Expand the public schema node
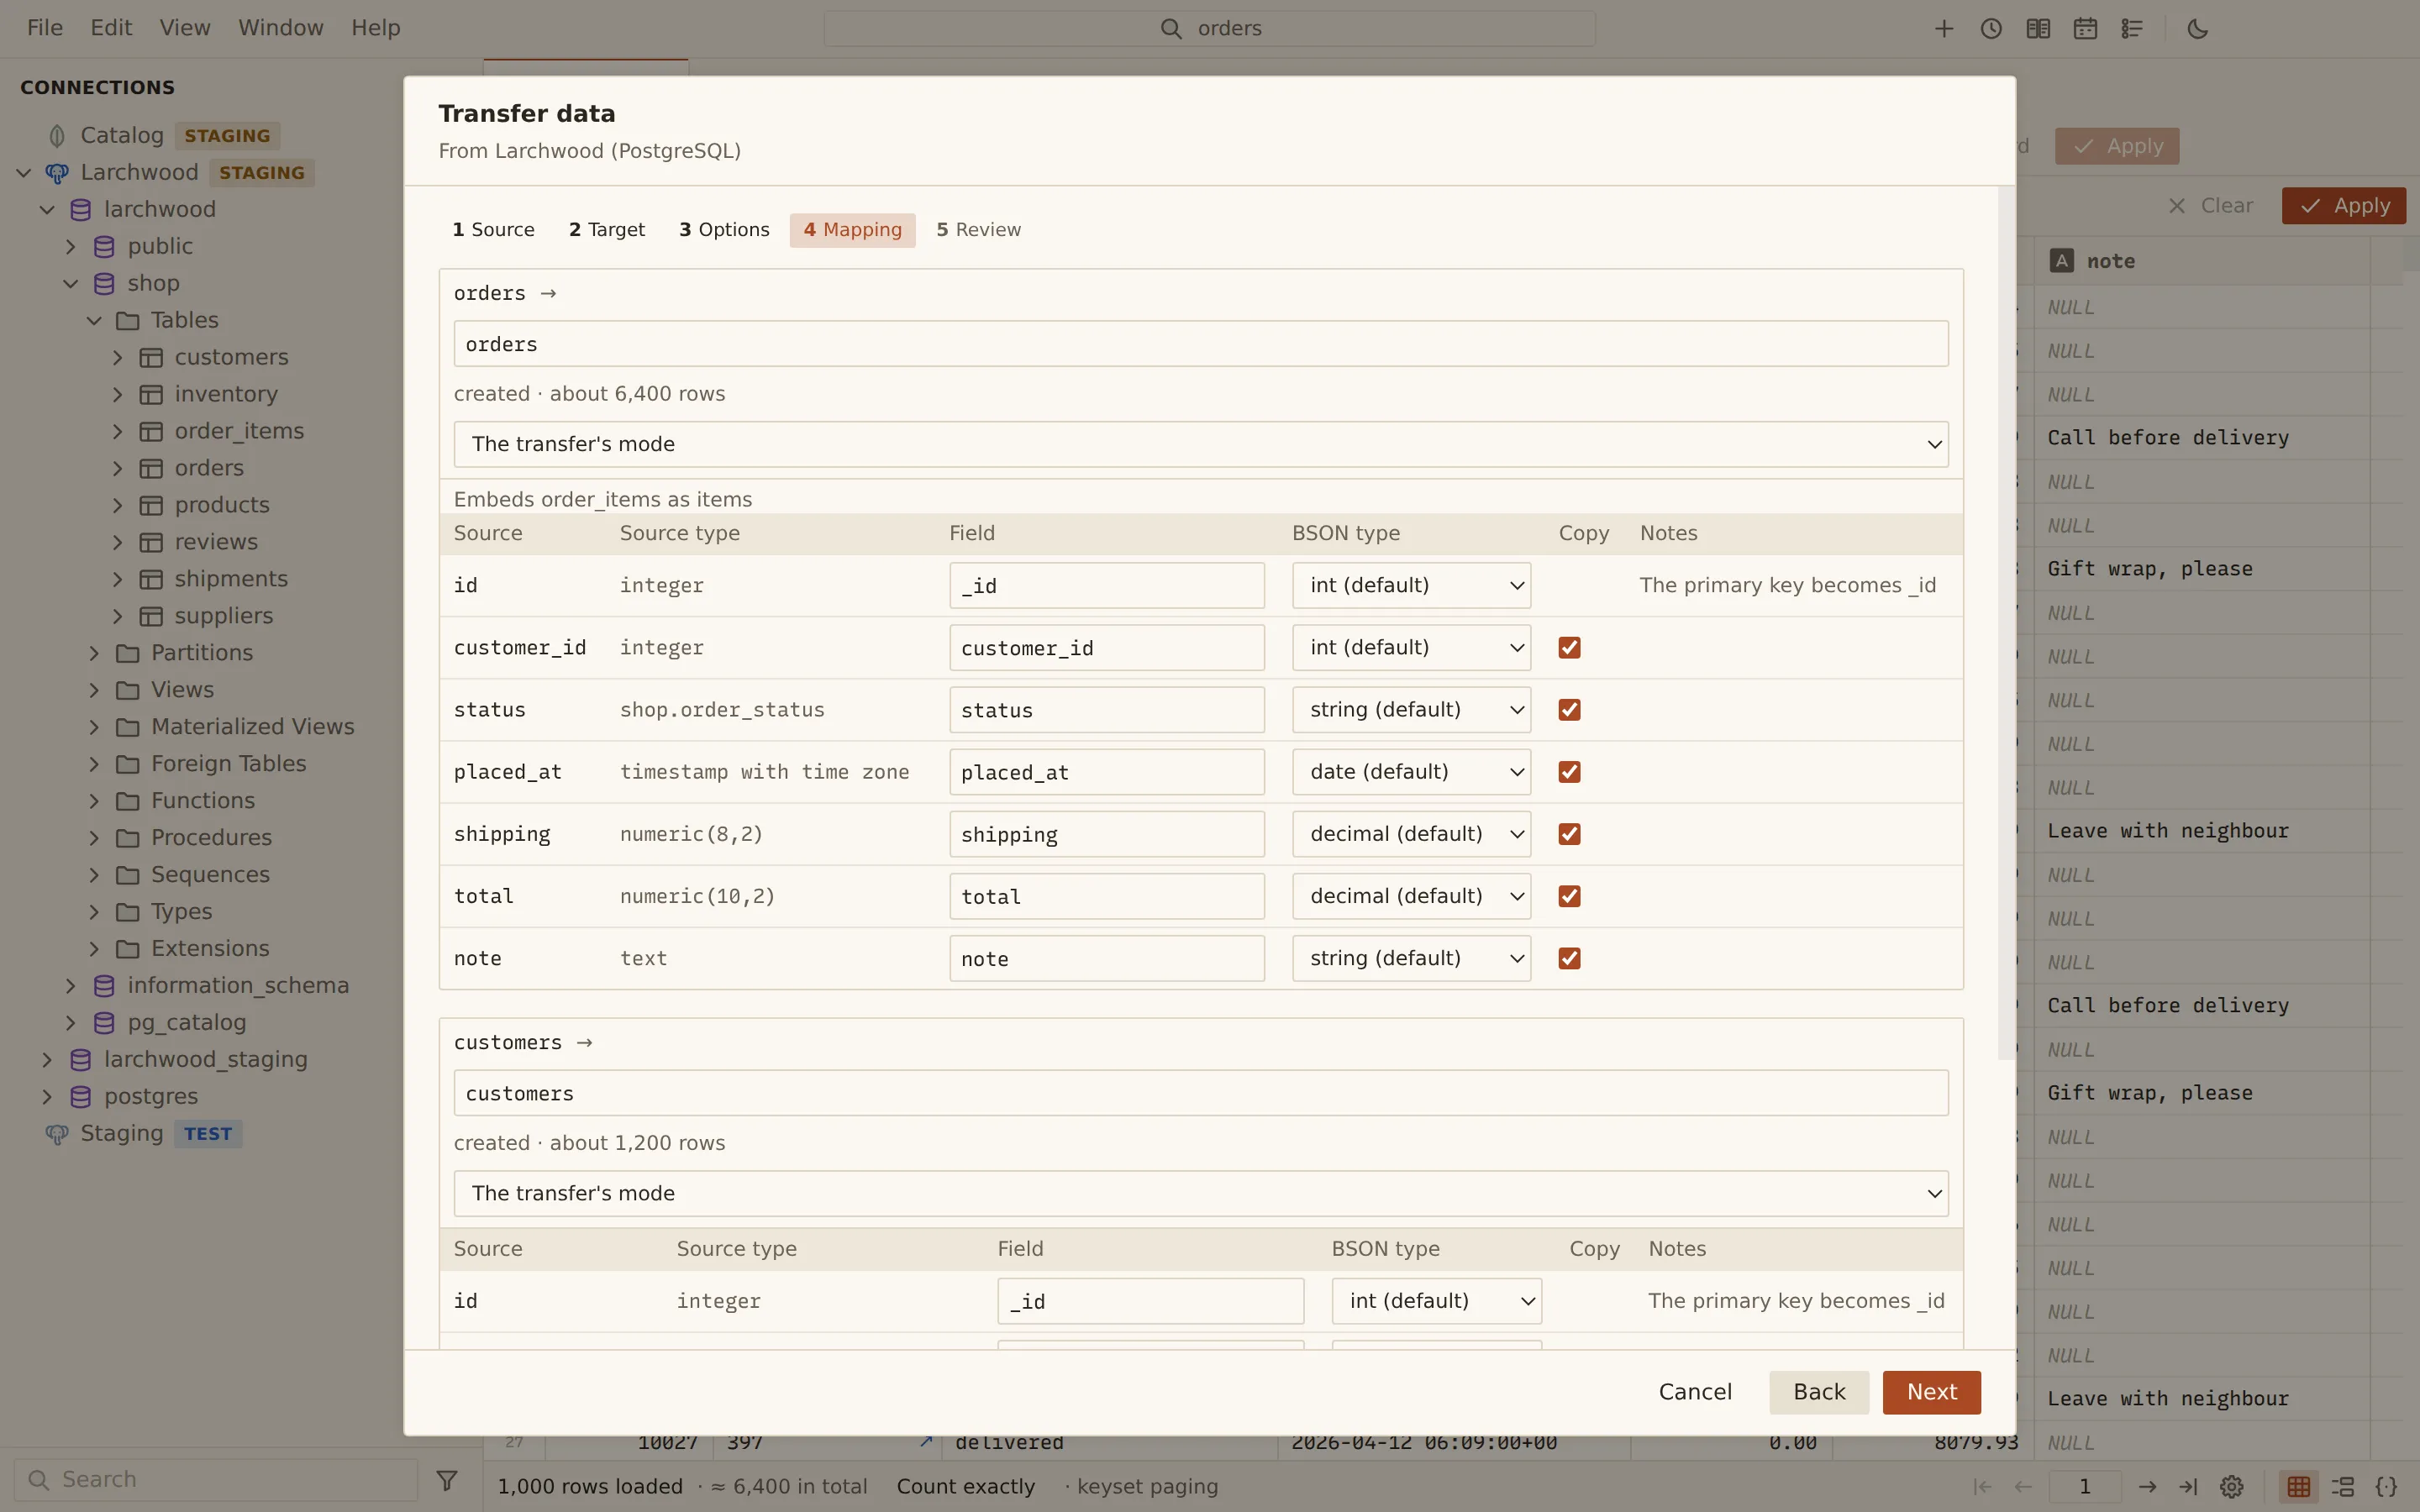 click(x=70, y=246)
